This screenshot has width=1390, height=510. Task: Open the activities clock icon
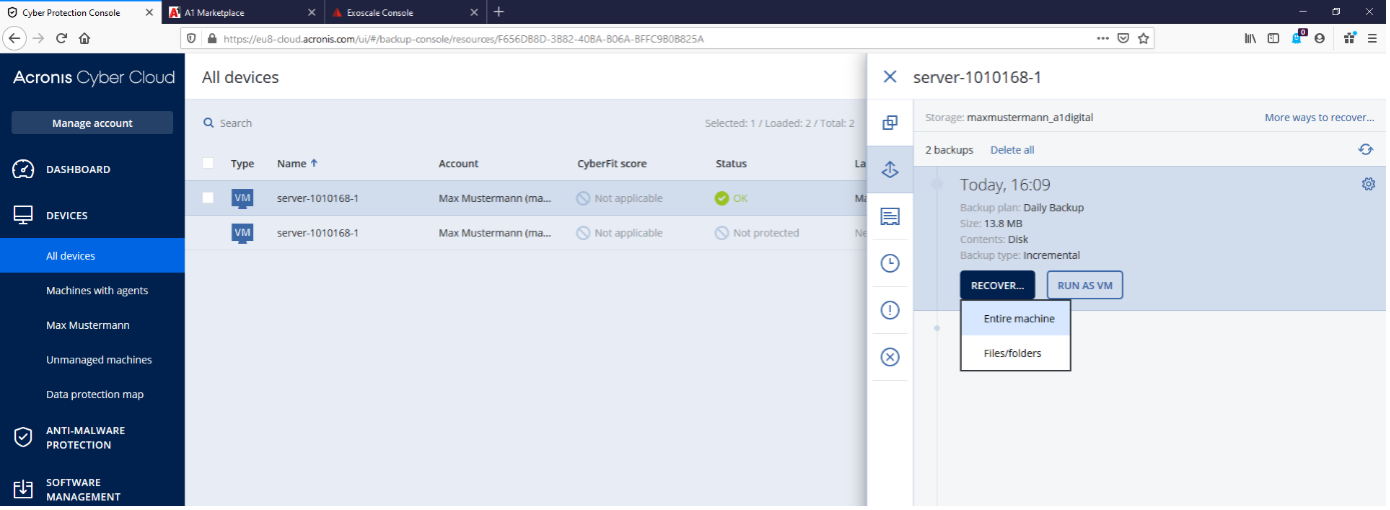(x=889, y=263)
